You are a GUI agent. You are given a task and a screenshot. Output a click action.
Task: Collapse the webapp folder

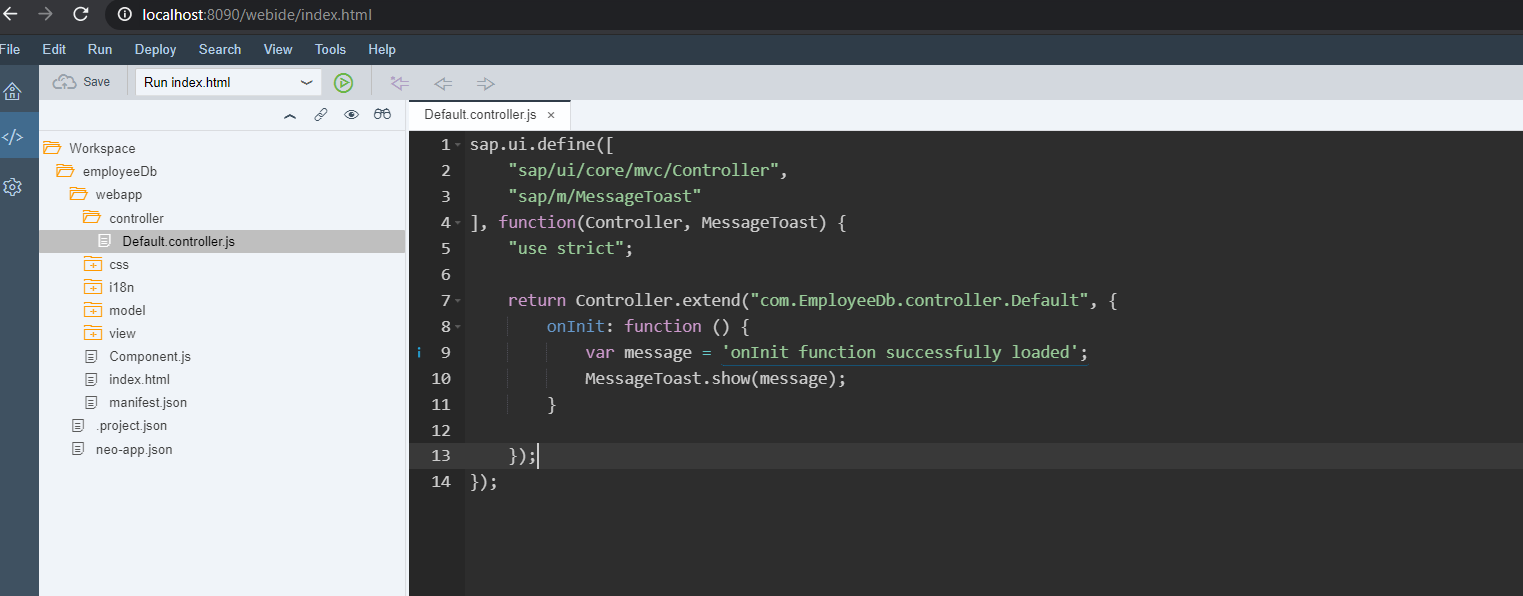(78, 194)
